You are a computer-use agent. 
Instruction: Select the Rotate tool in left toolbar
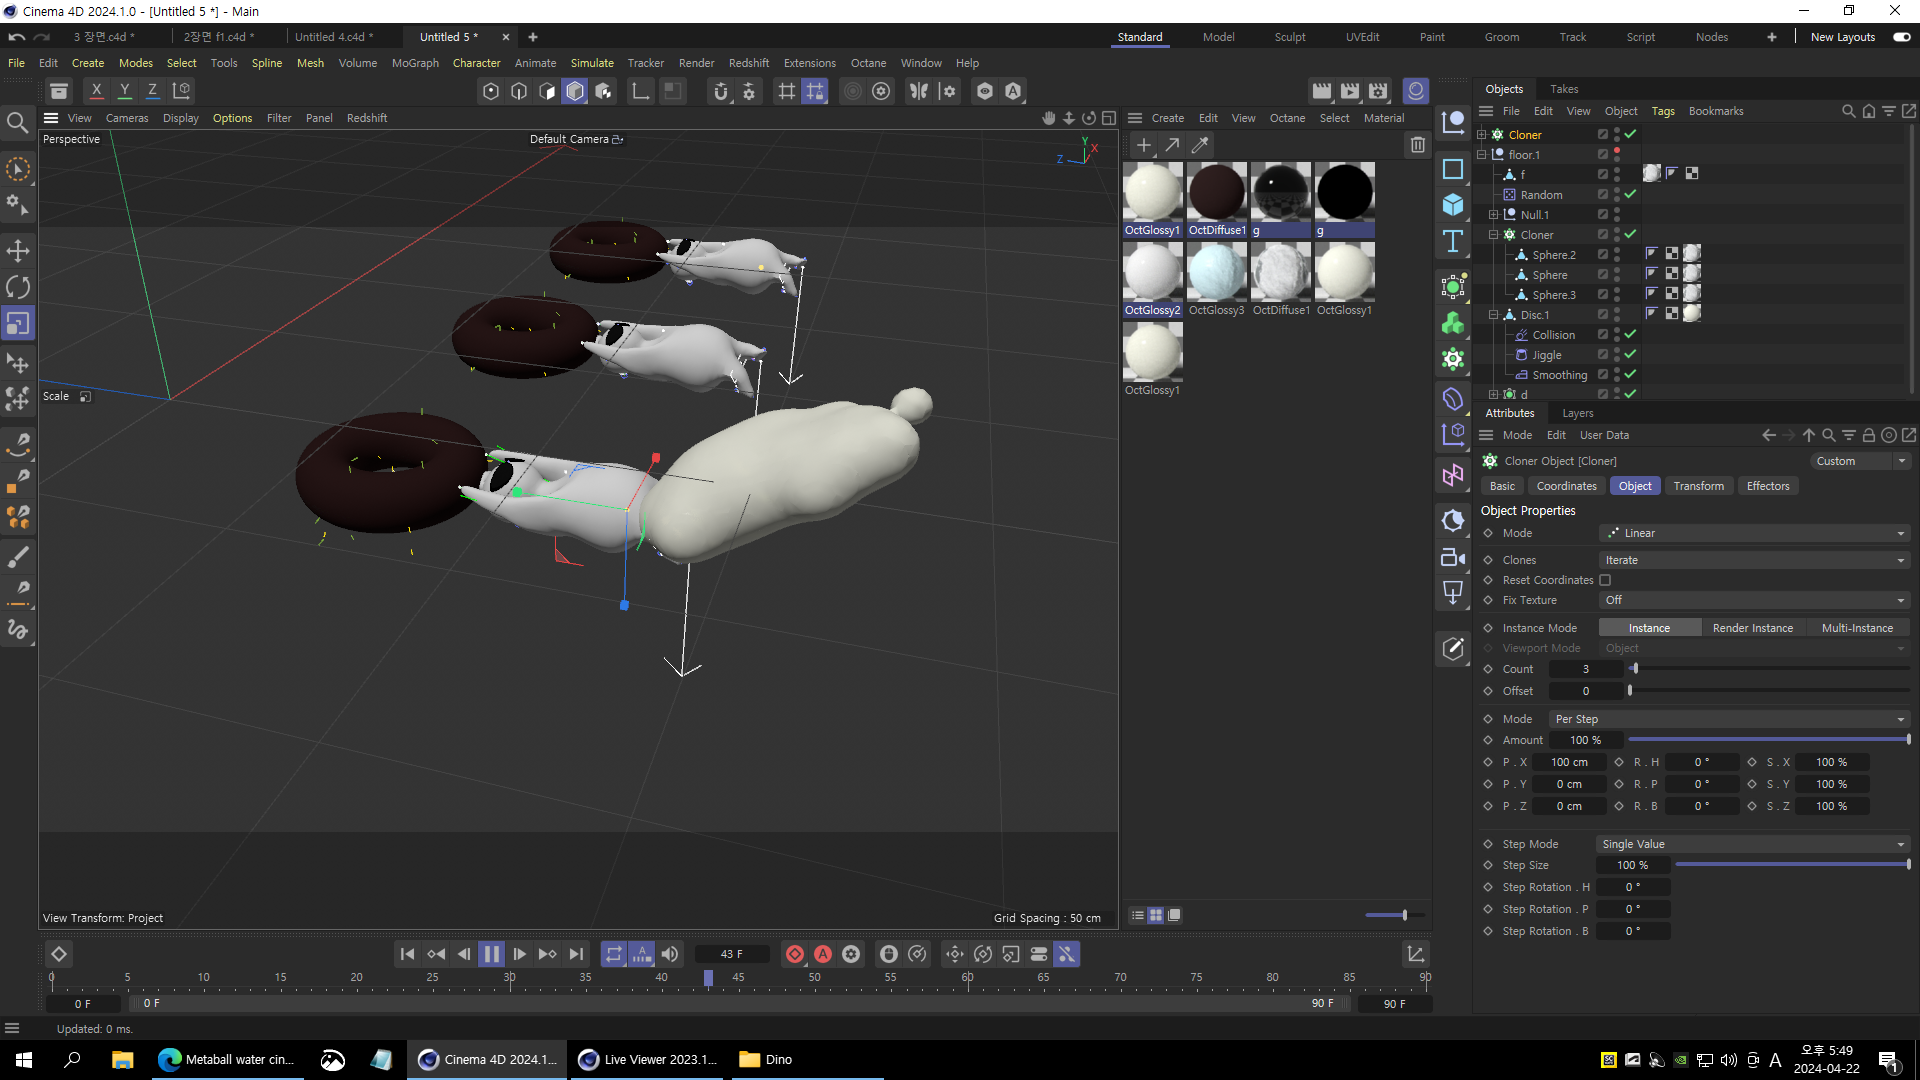(18, 287)
